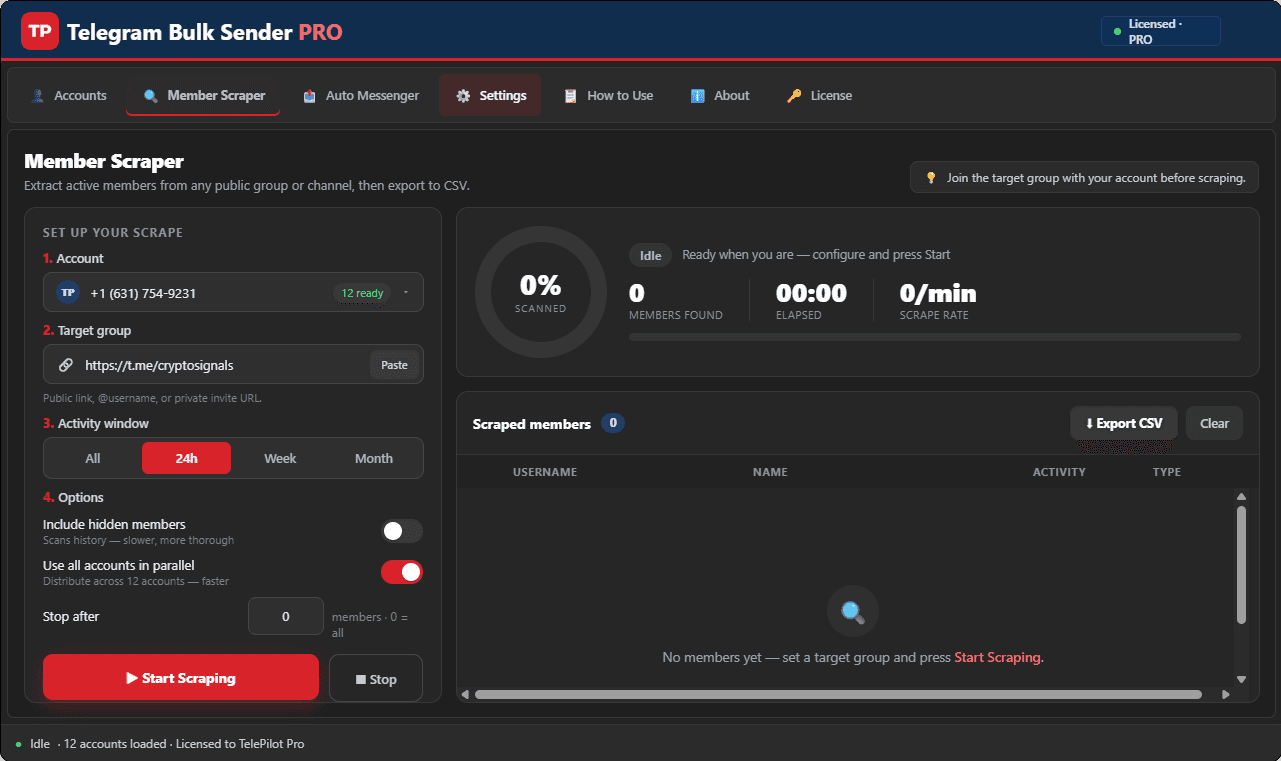Click the right arrow of the horizontal scrollbar
The width and height of the screenshot is (1281, 761).
coord(1226,694)
